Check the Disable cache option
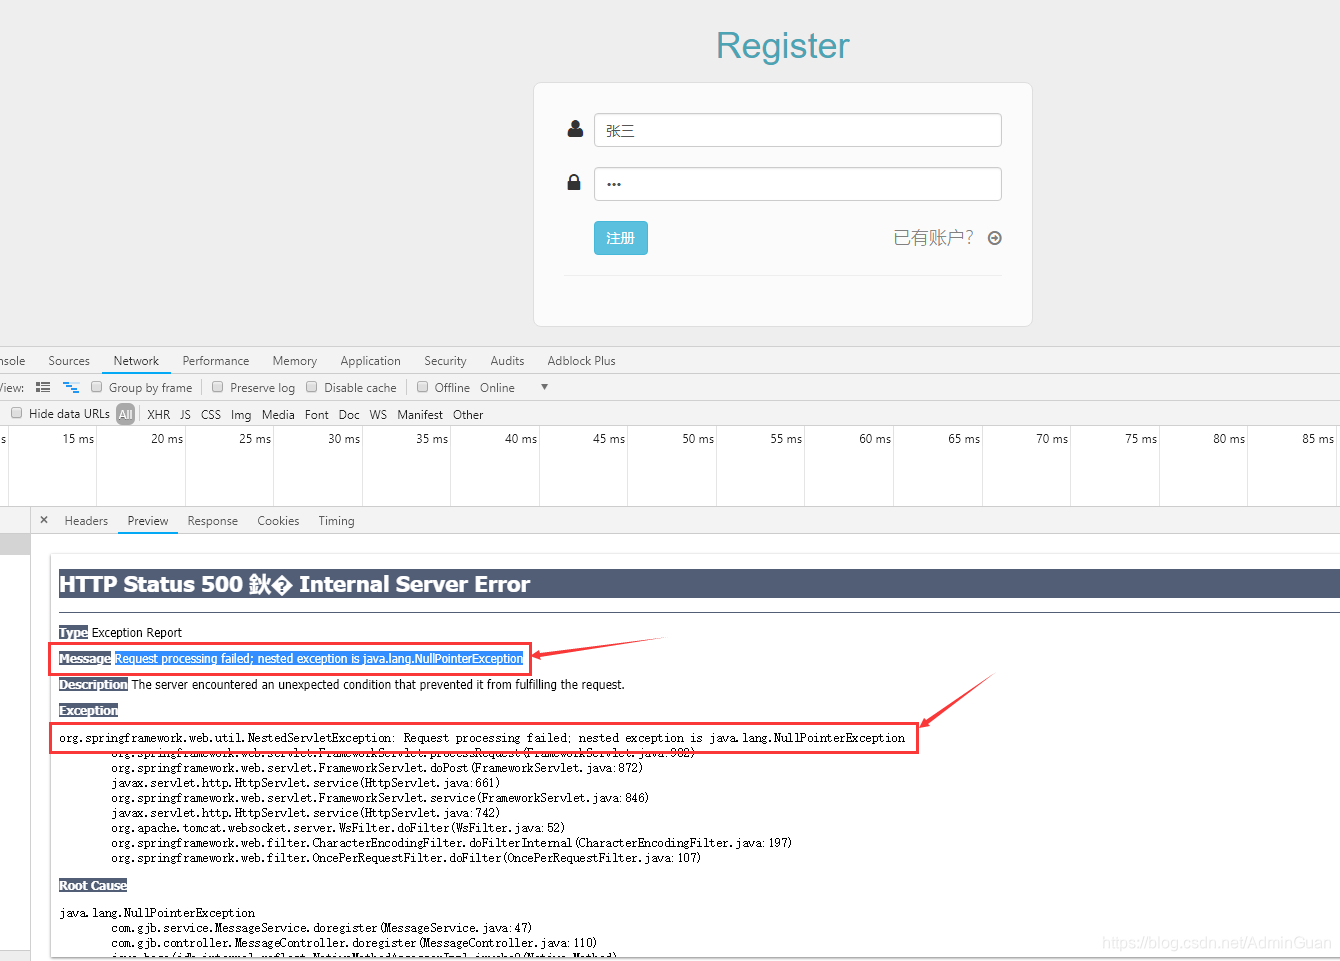 click(x=311, y=387)
